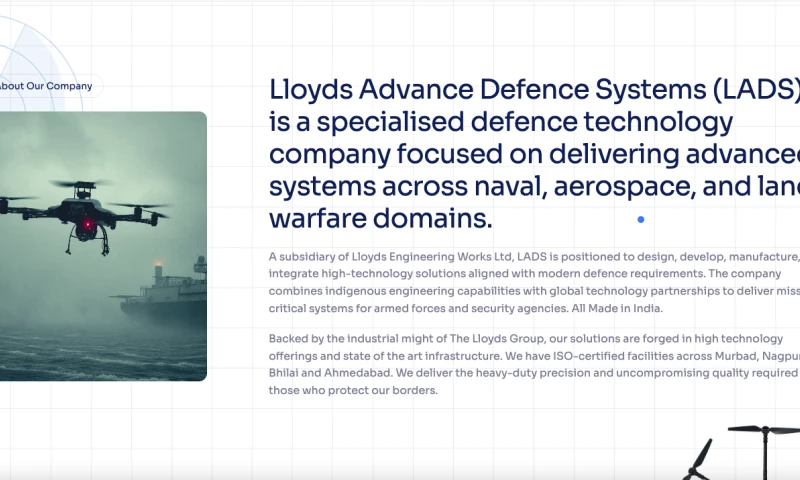800x480 pixels.
Task: Click the 'is a specialised defence technology' line
Action: (501, 122)
